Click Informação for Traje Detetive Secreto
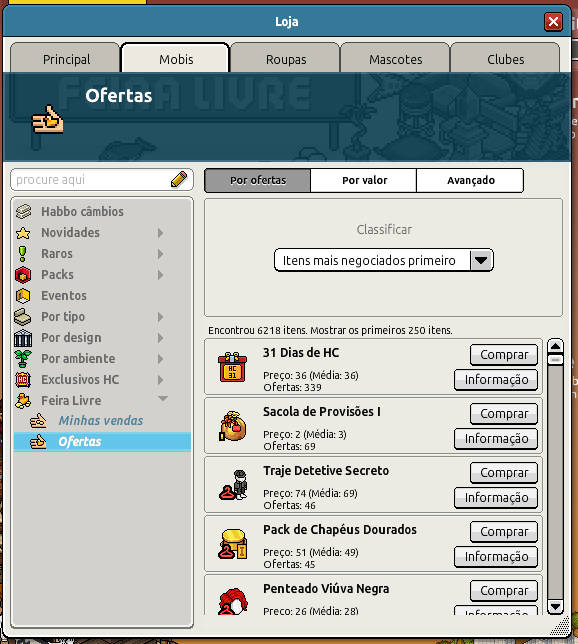578x644 pixels. click(496, 497)
